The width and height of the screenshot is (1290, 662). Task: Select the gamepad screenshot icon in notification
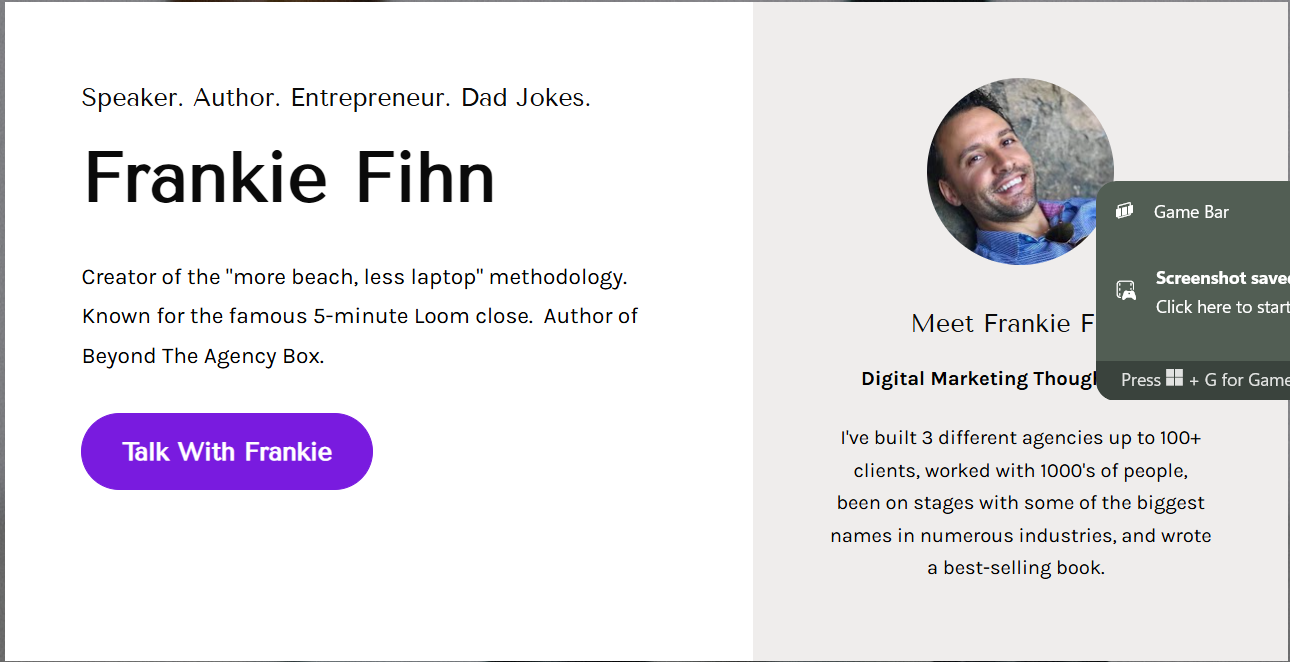click(x=1126, y=291)
